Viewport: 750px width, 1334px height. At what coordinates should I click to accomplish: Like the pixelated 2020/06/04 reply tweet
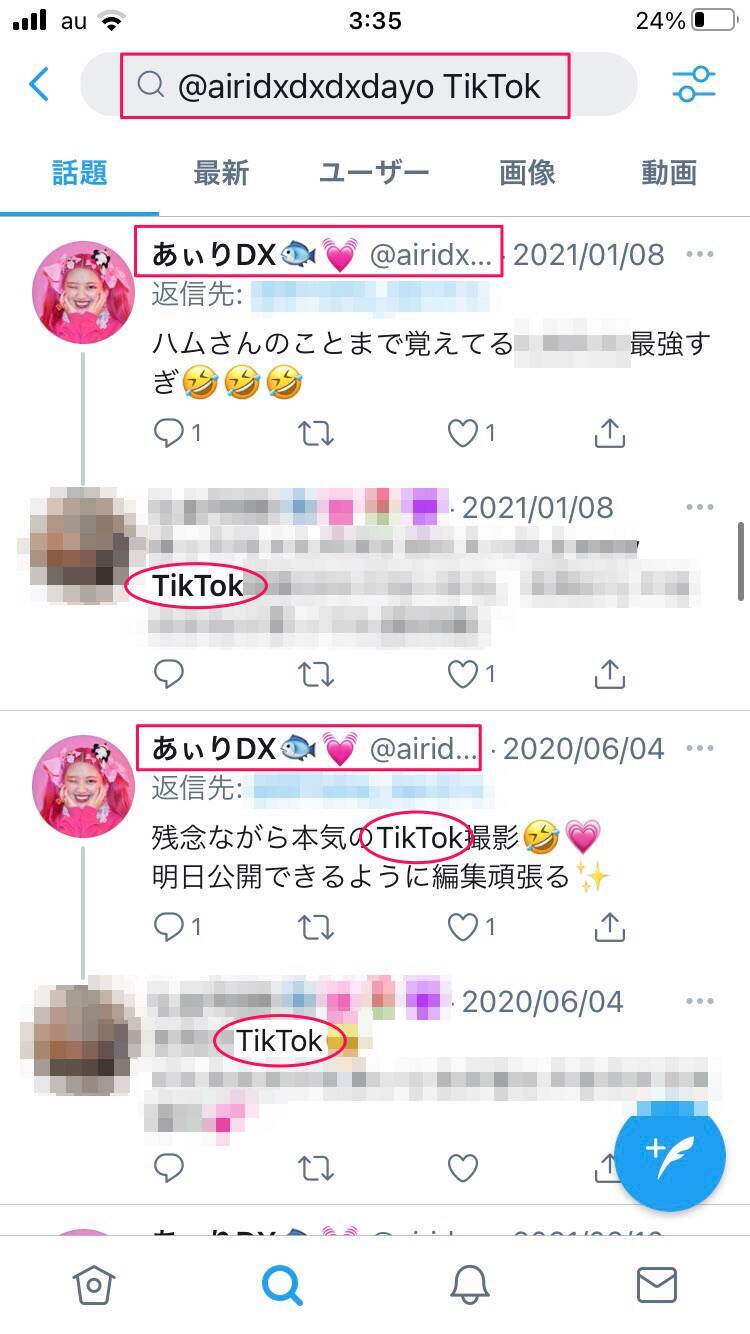click(463, 1167)
